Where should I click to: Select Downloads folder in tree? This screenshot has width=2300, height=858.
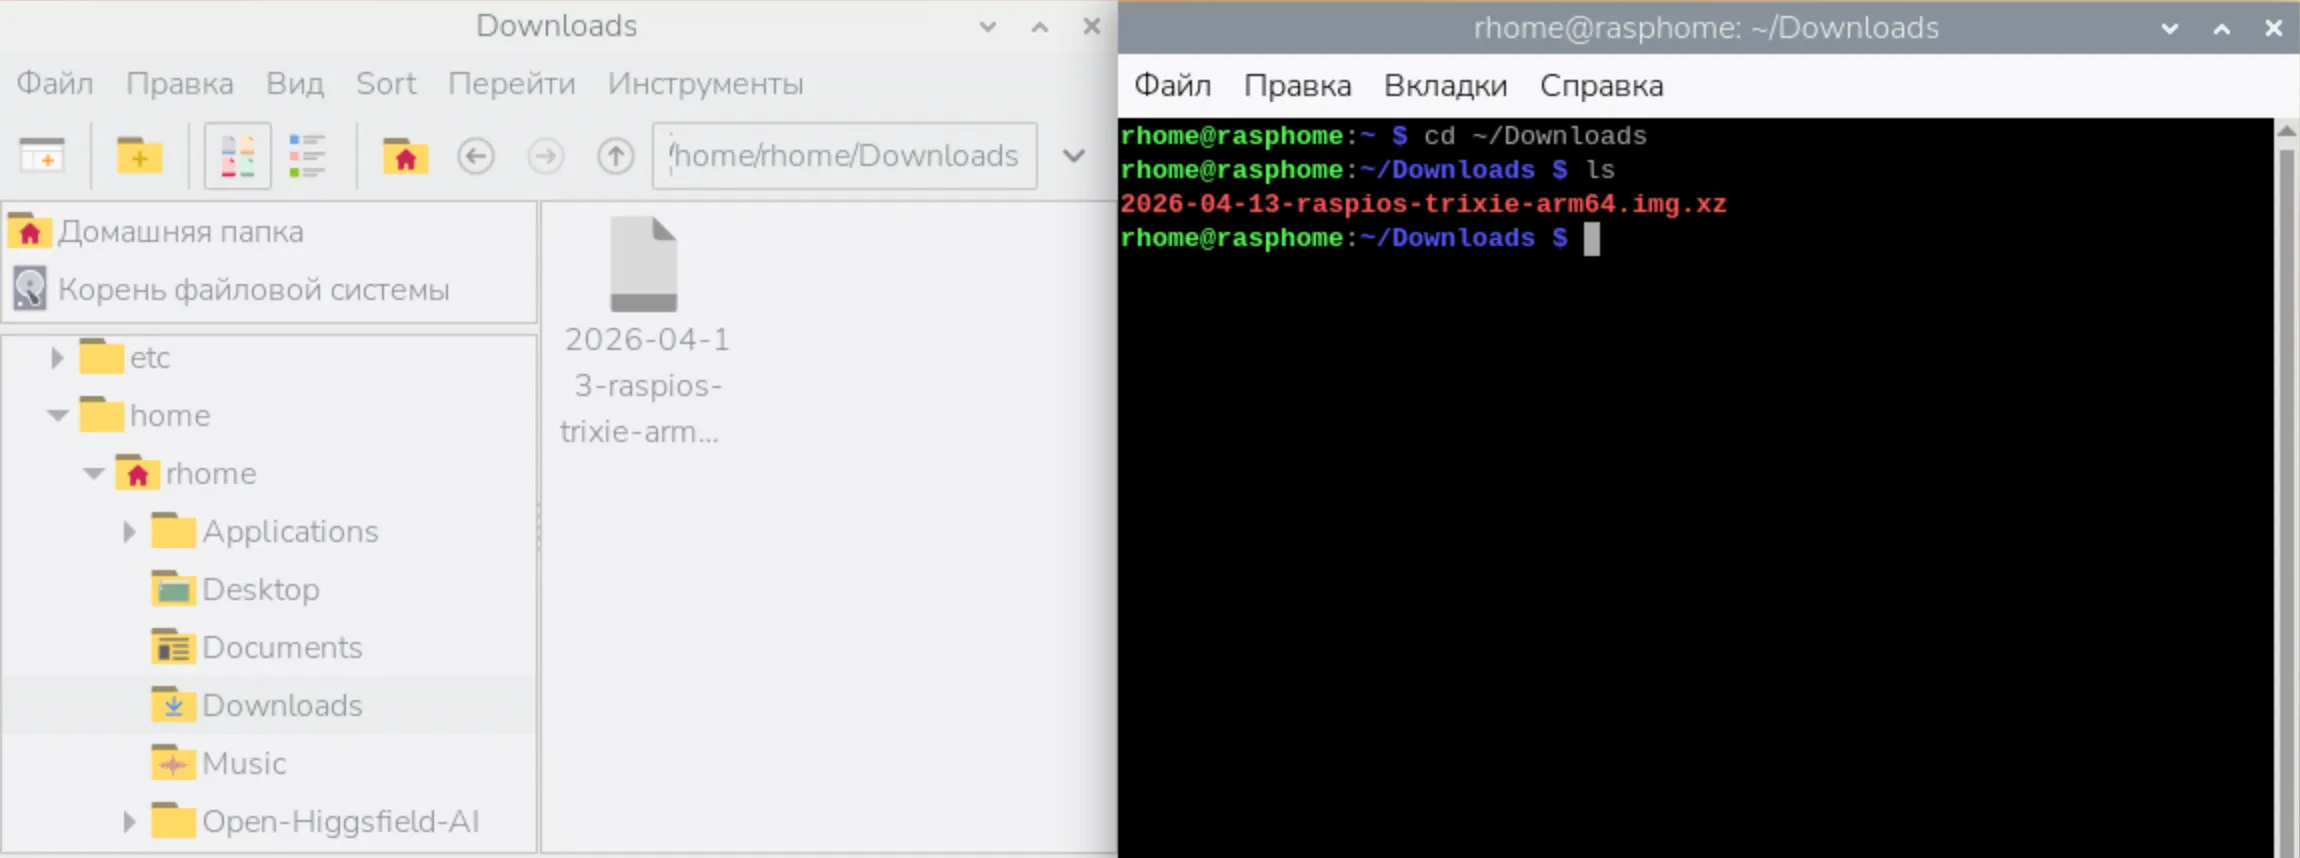coord(282,705)
